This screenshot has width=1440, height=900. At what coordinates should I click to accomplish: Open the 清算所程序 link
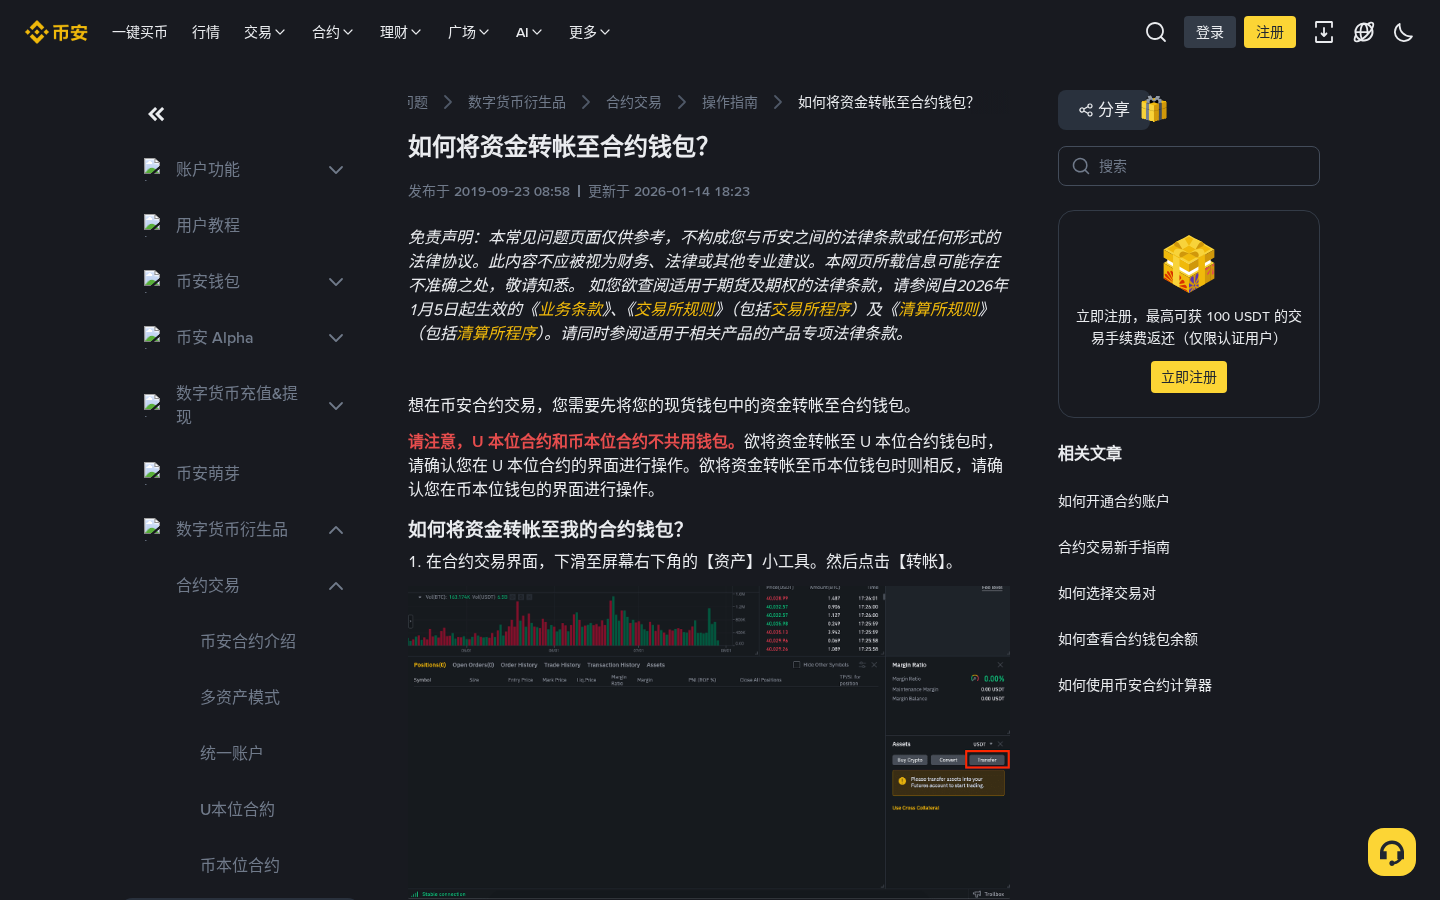click(497, 333)
